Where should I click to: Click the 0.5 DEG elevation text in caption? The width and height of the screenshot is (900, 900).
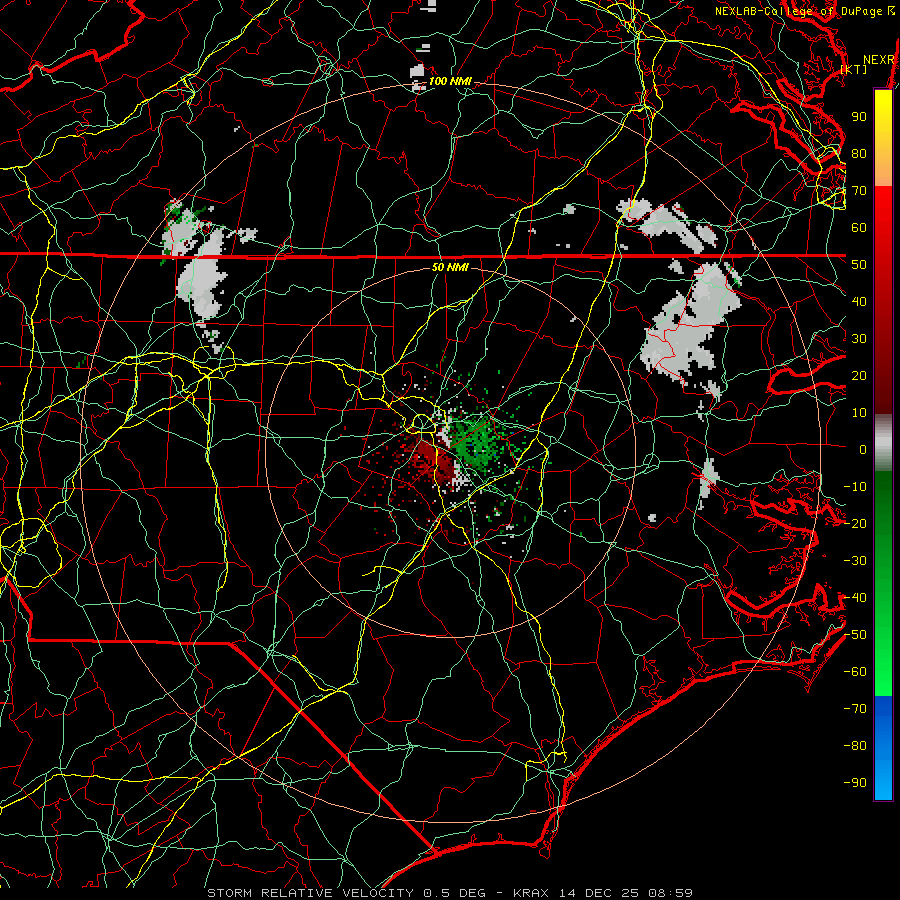coord(454,893)
